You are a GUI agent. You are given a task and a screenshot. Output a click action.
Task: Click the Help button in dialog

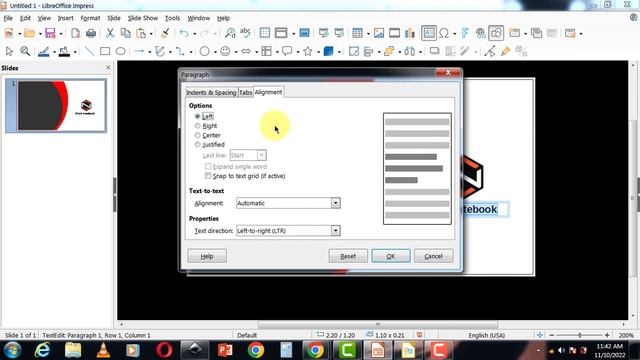tap(207, 256)
